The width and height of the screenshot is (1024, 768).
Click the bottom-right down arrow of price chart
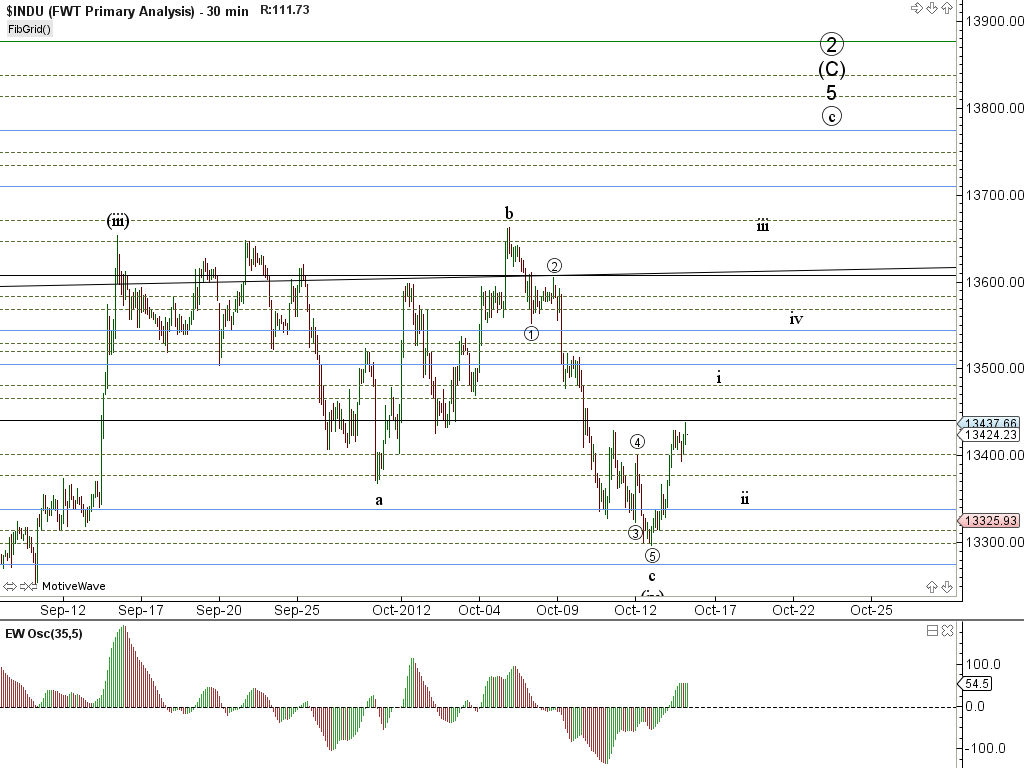click(x=946, y=586)
